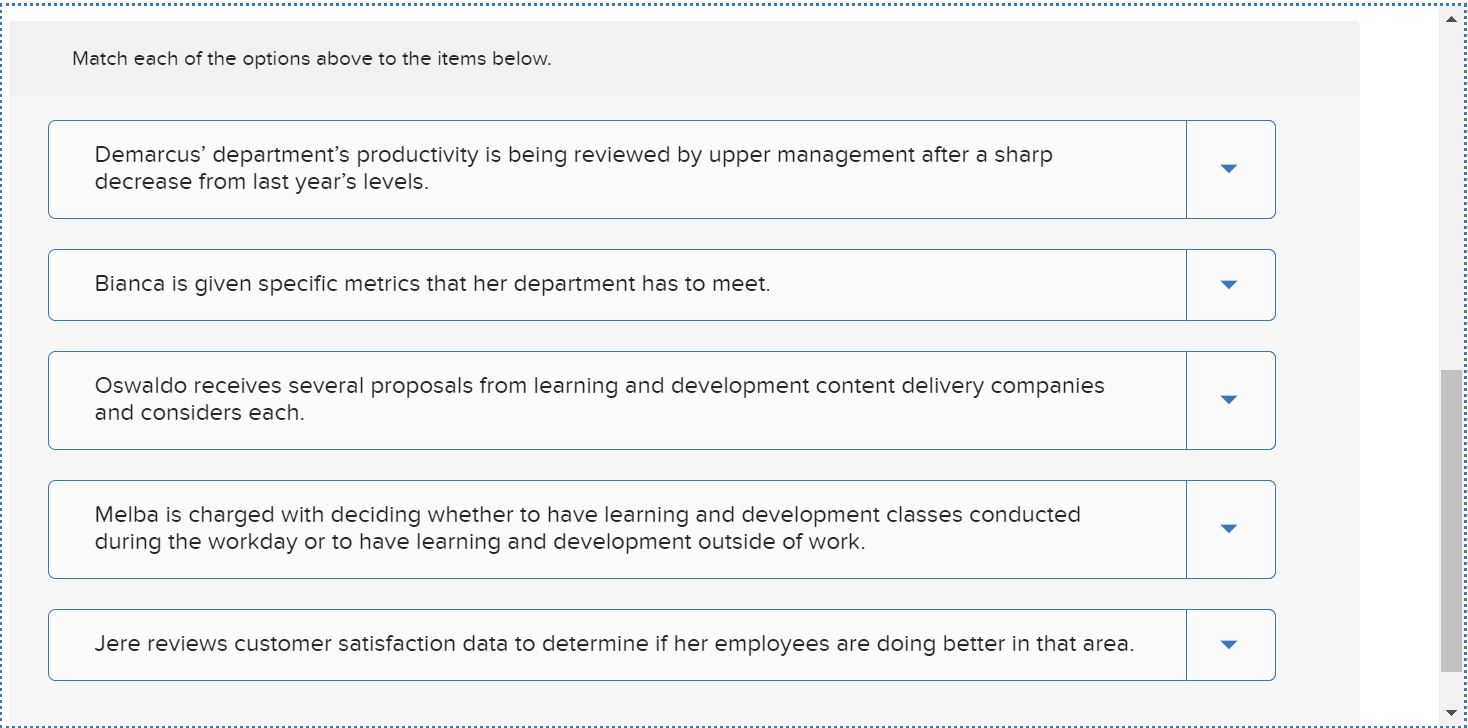Select the Melba learning and development statement box
Screen dimensions: 1468x728
coord(600,529)
